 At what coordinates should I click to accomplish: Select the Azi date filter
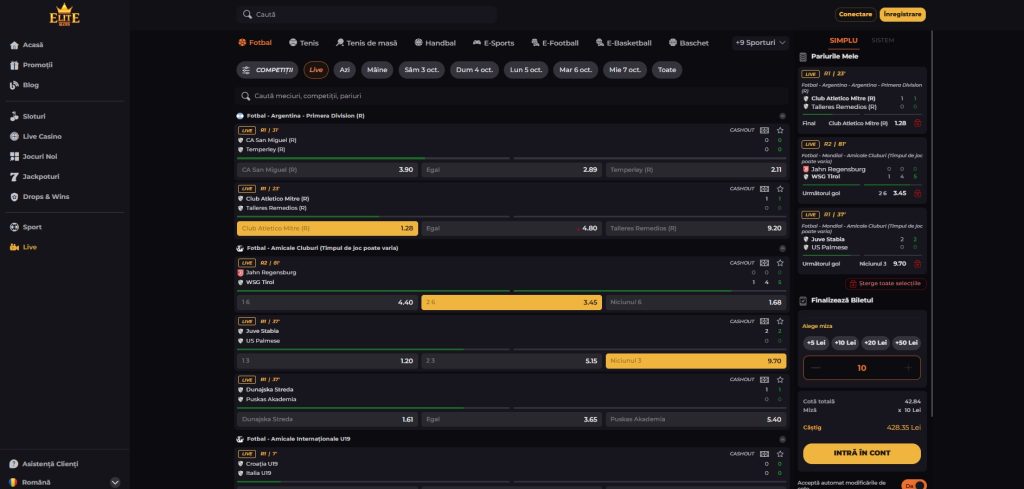[x=345, y=70]
